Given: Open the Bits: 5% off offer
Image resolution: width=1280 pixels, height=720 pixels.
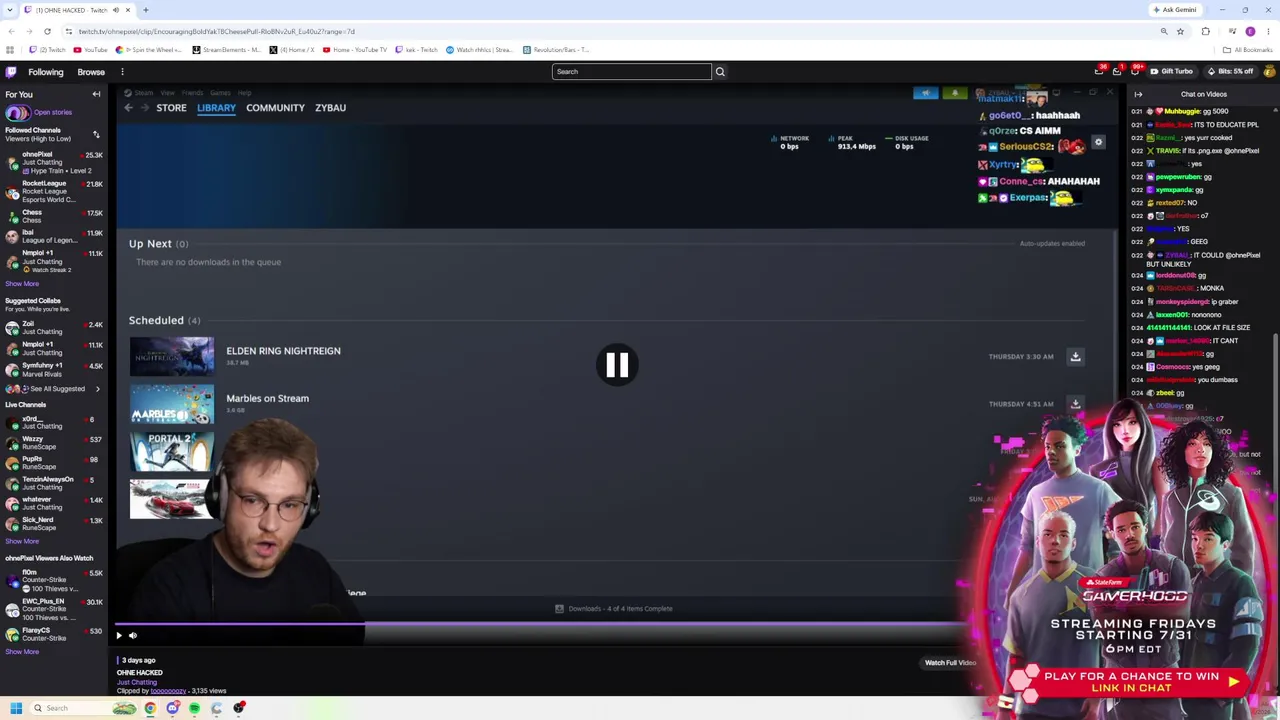Looking at the screenshot, I should (1230, 72).
